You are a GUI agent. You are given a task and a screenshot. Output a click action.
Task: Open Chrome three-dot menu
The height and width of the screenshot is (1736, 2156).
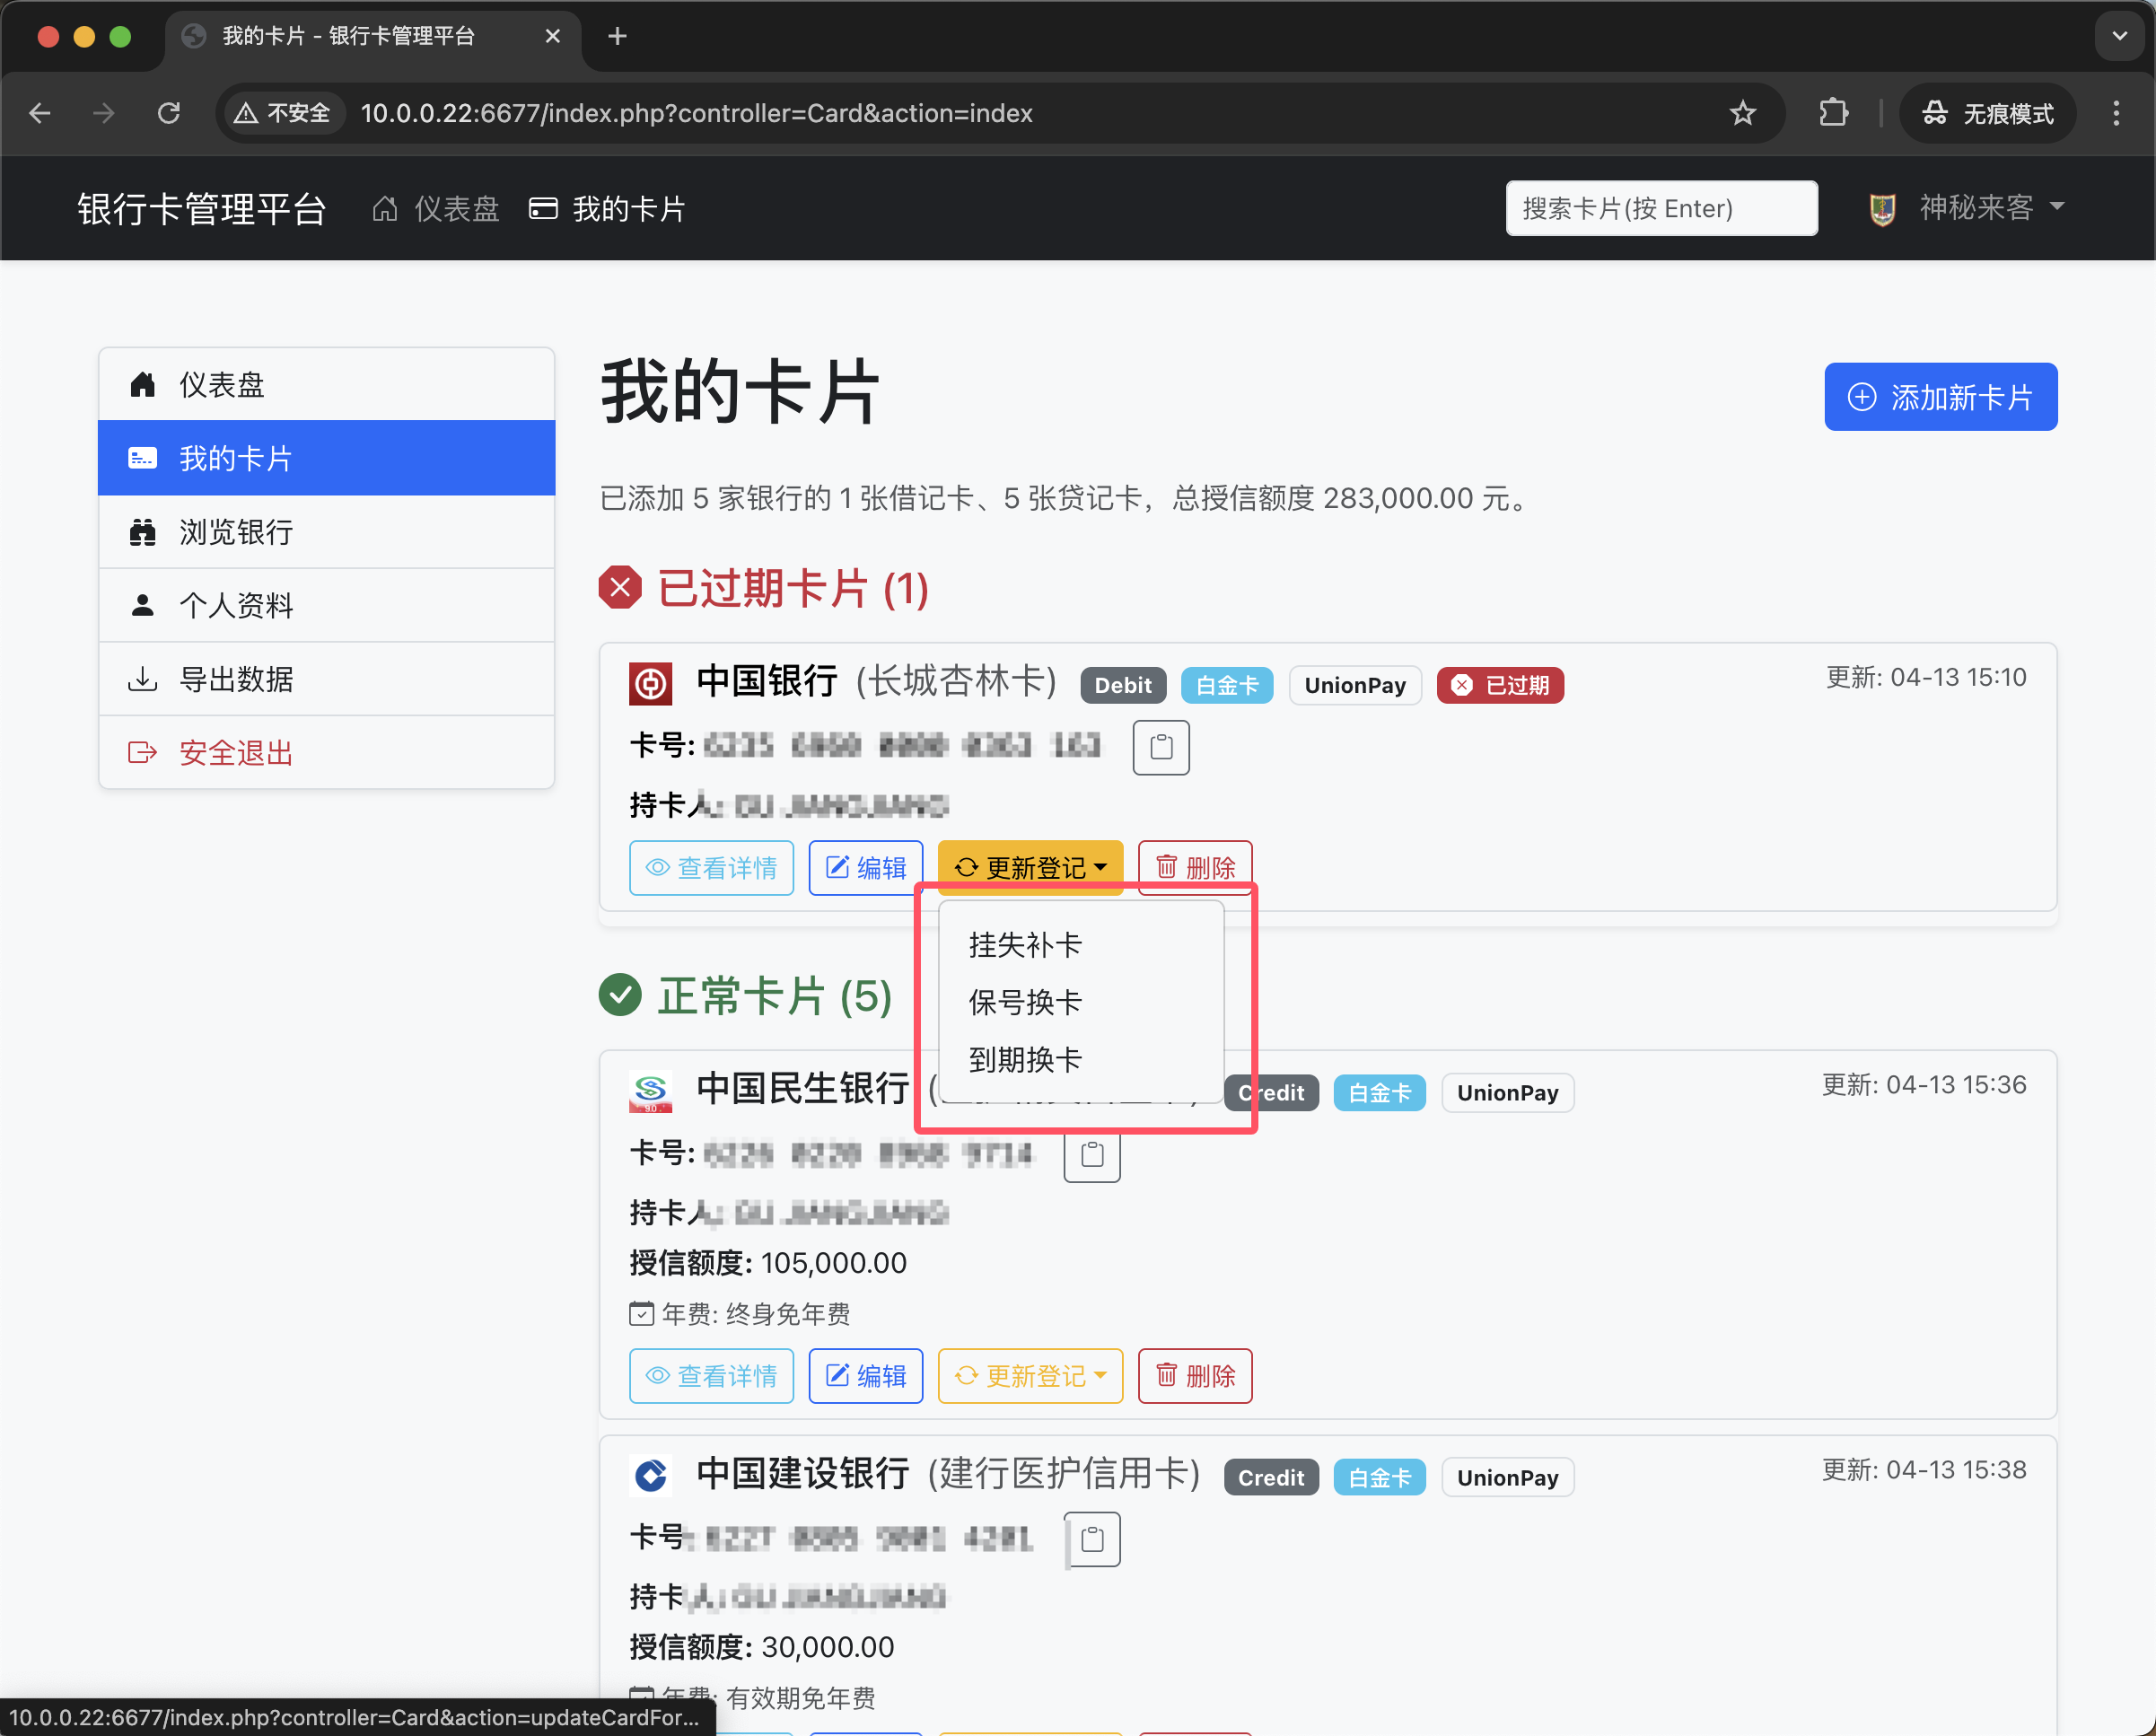click(x=2116, y=113)
